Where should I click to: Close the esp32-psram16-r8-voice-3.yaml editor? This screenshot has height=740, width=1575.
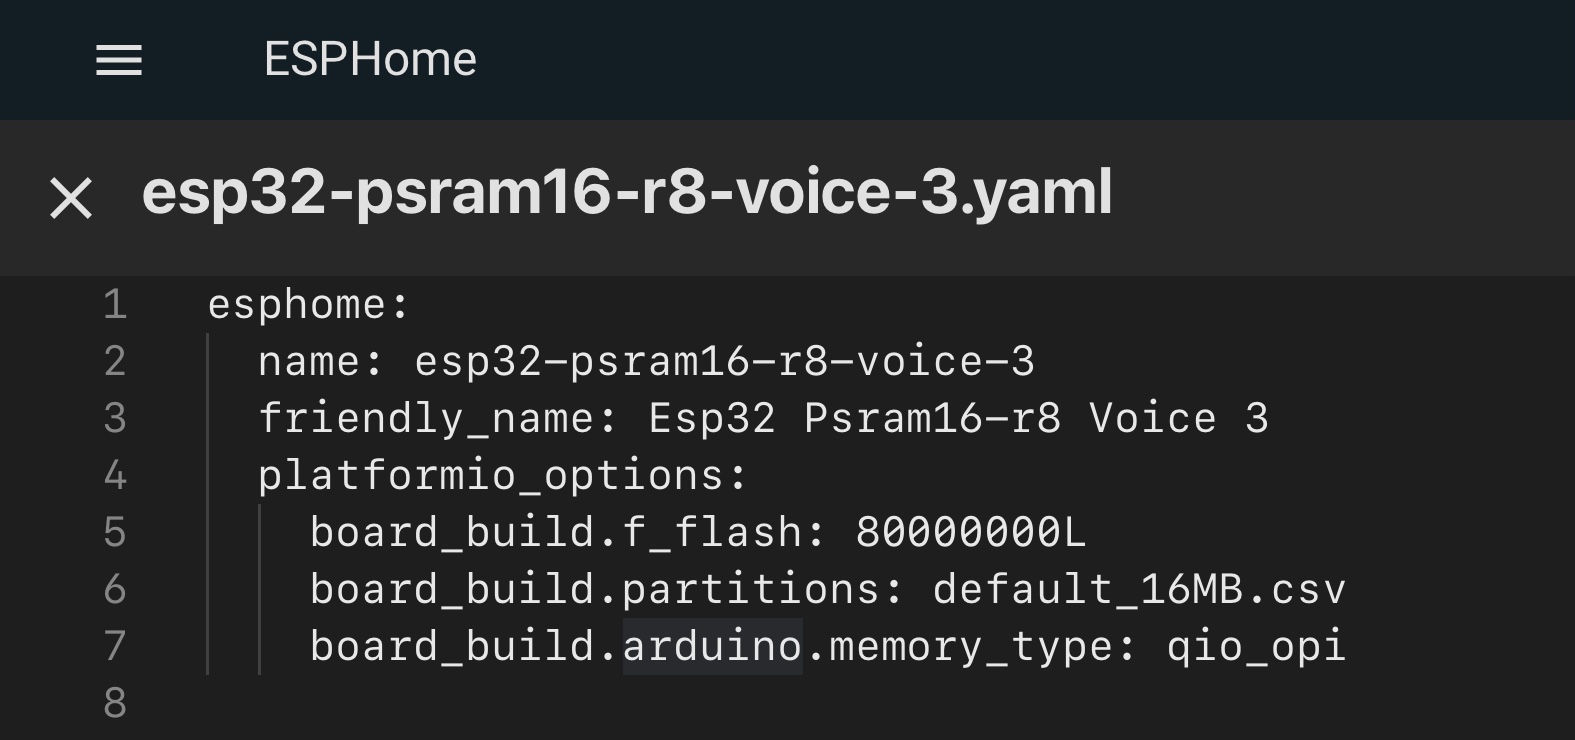click(x=71, y=197)
